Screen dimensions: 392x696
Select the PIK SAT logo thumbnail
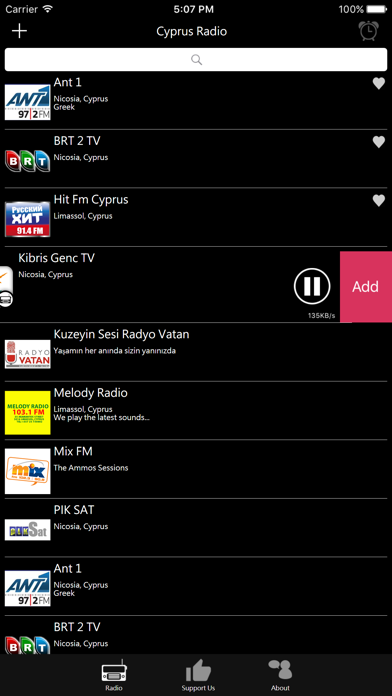pyautogui.click(x=28, y=530)
